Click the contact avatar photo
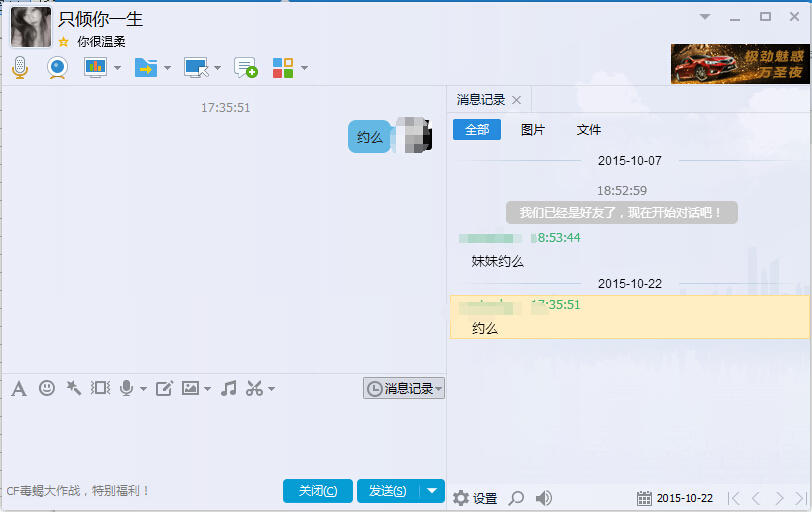The image size is (812, 512). [x=31, y=27]
